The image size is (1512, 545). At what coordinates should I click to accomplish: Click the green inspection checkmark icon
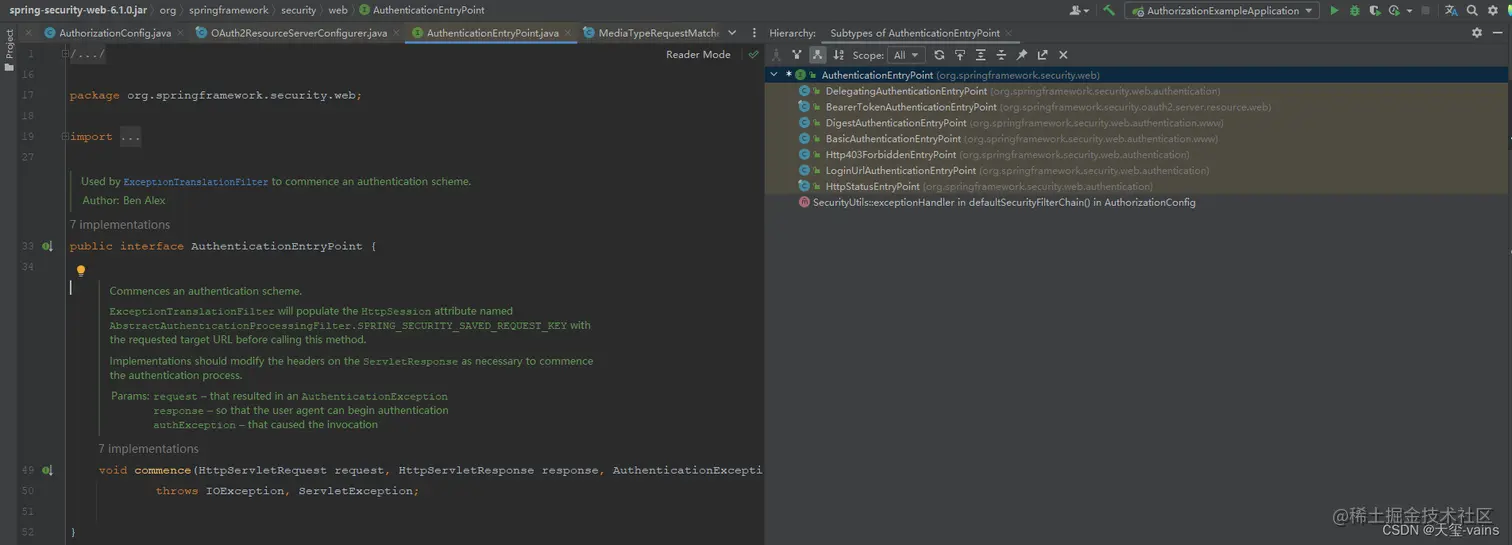point(753,55)
